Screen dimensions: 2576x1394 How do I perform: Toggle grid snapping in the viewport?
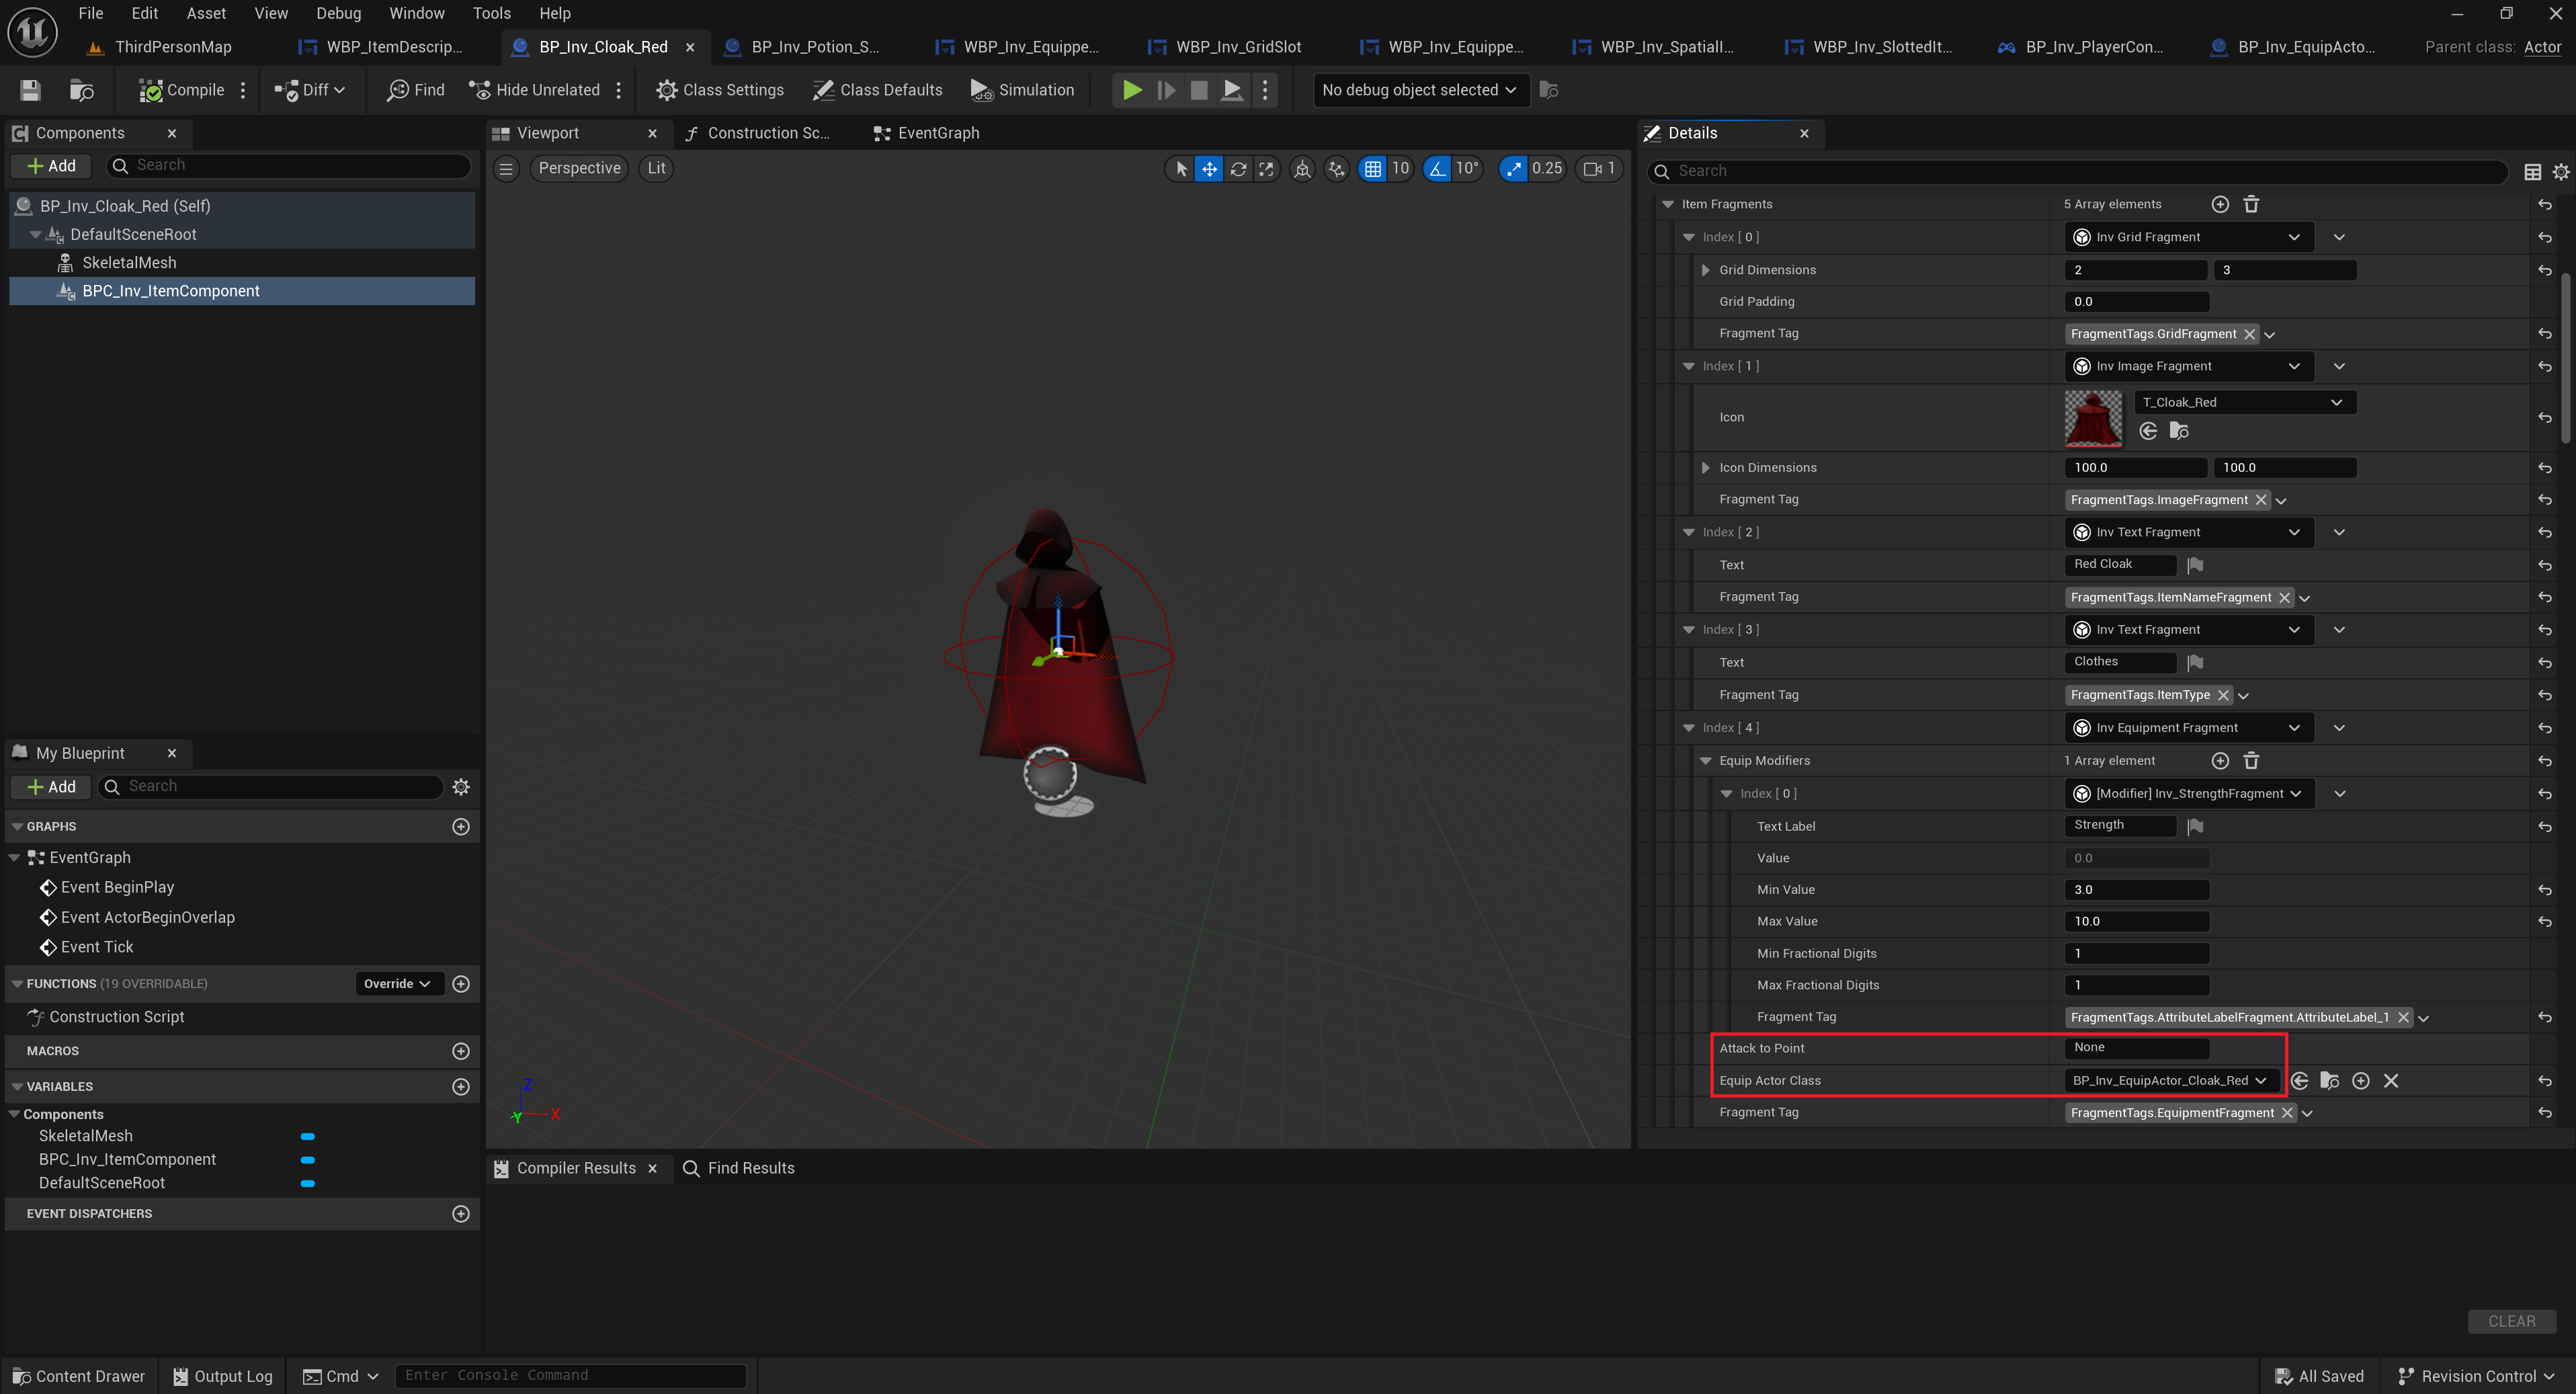click(x=1372, y=169)
